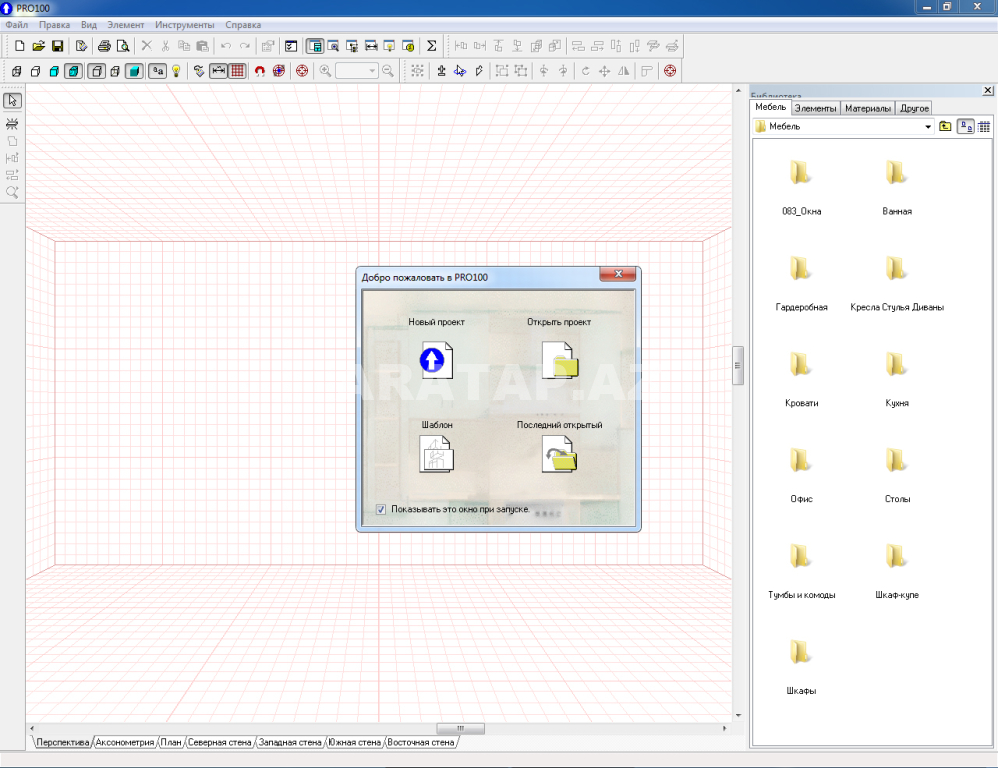Switch to plain white cube sketch mode
Image resolution: width=998 pixels, height=768 pixels.
(x=36, y=71)
